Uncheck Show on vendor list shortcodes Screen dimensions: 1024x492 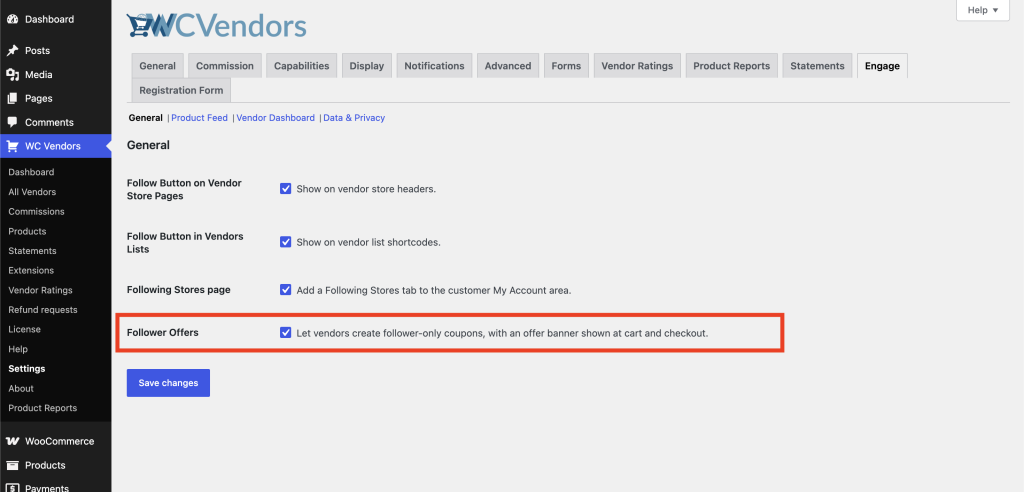pos(285,242)
